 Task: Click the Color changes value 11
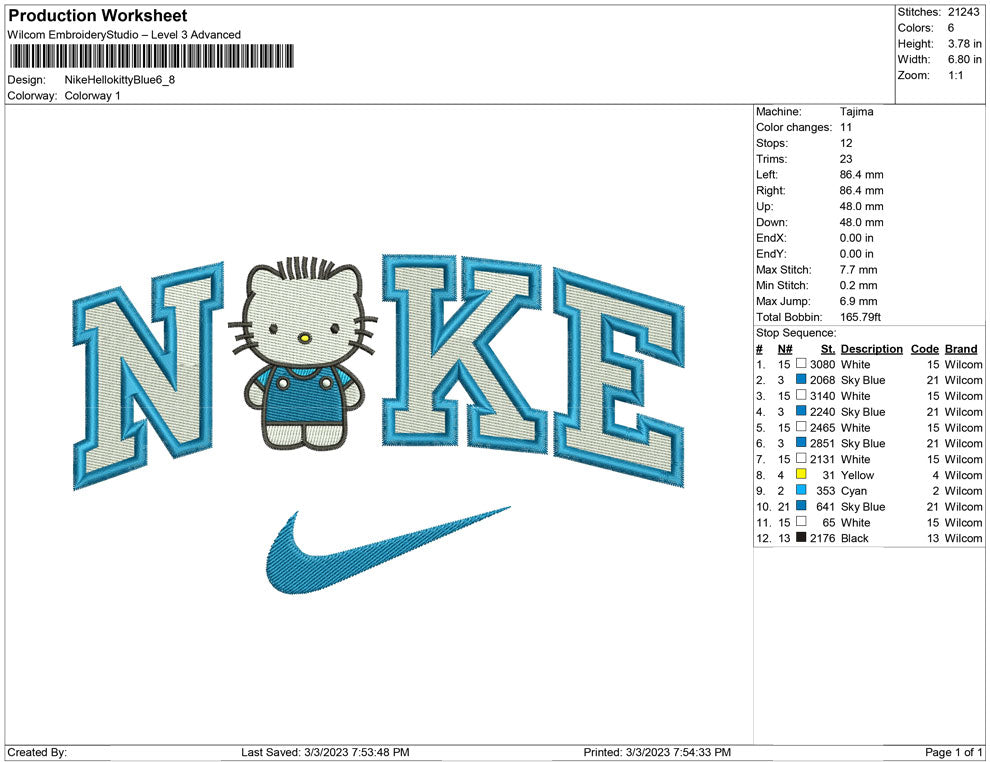[x=845, y=128]
